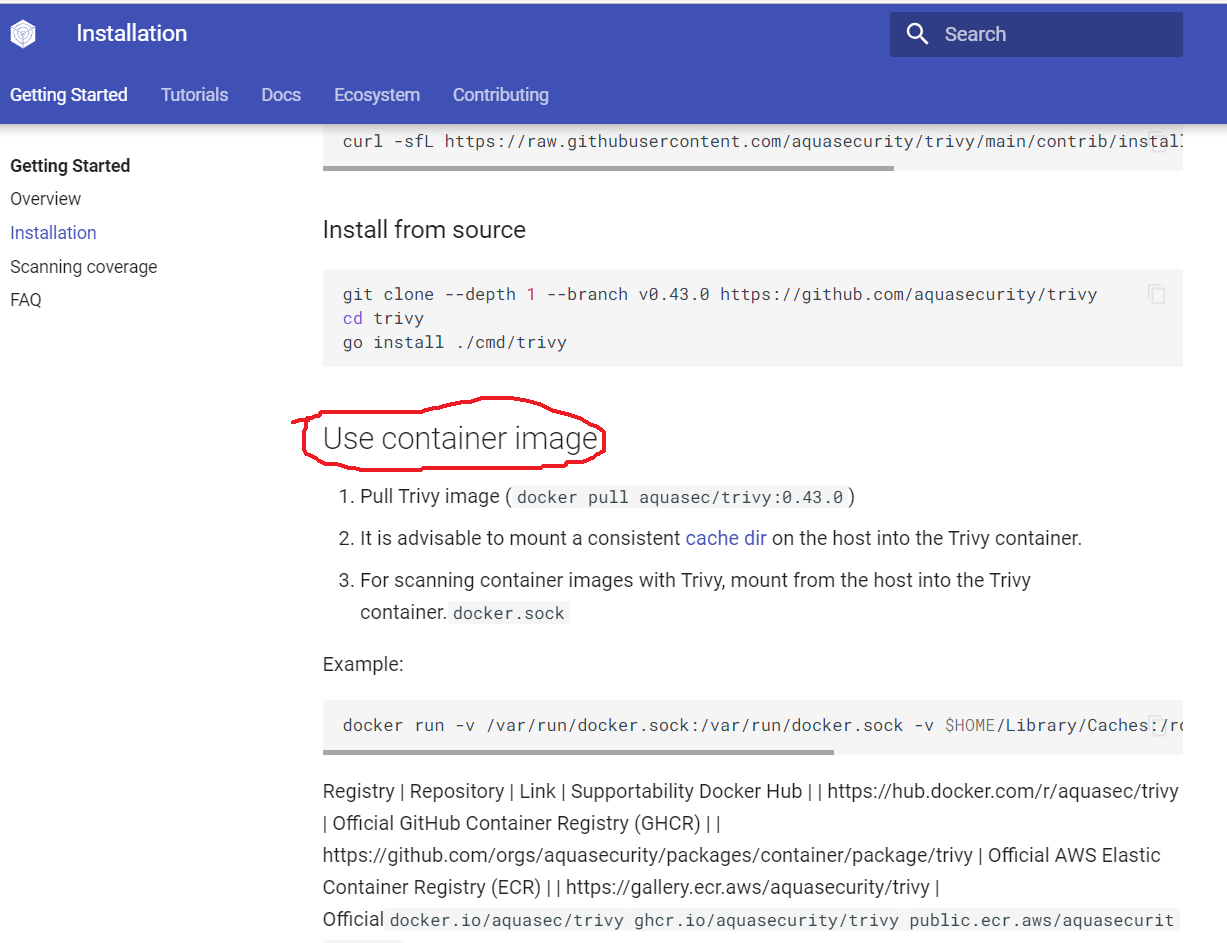Focus the Search input field

[1036, 34]
